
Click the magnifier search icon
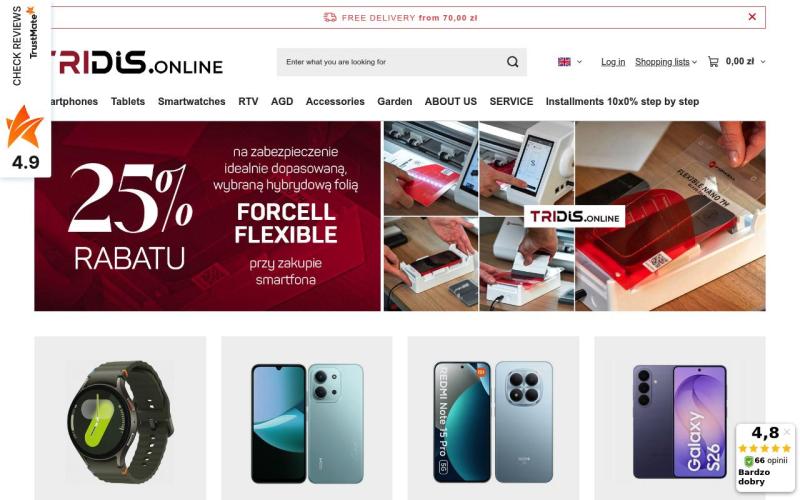coord(512,62)
